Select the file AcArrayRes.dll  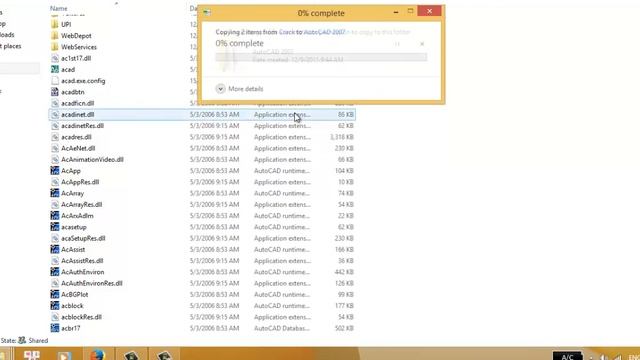82,204
